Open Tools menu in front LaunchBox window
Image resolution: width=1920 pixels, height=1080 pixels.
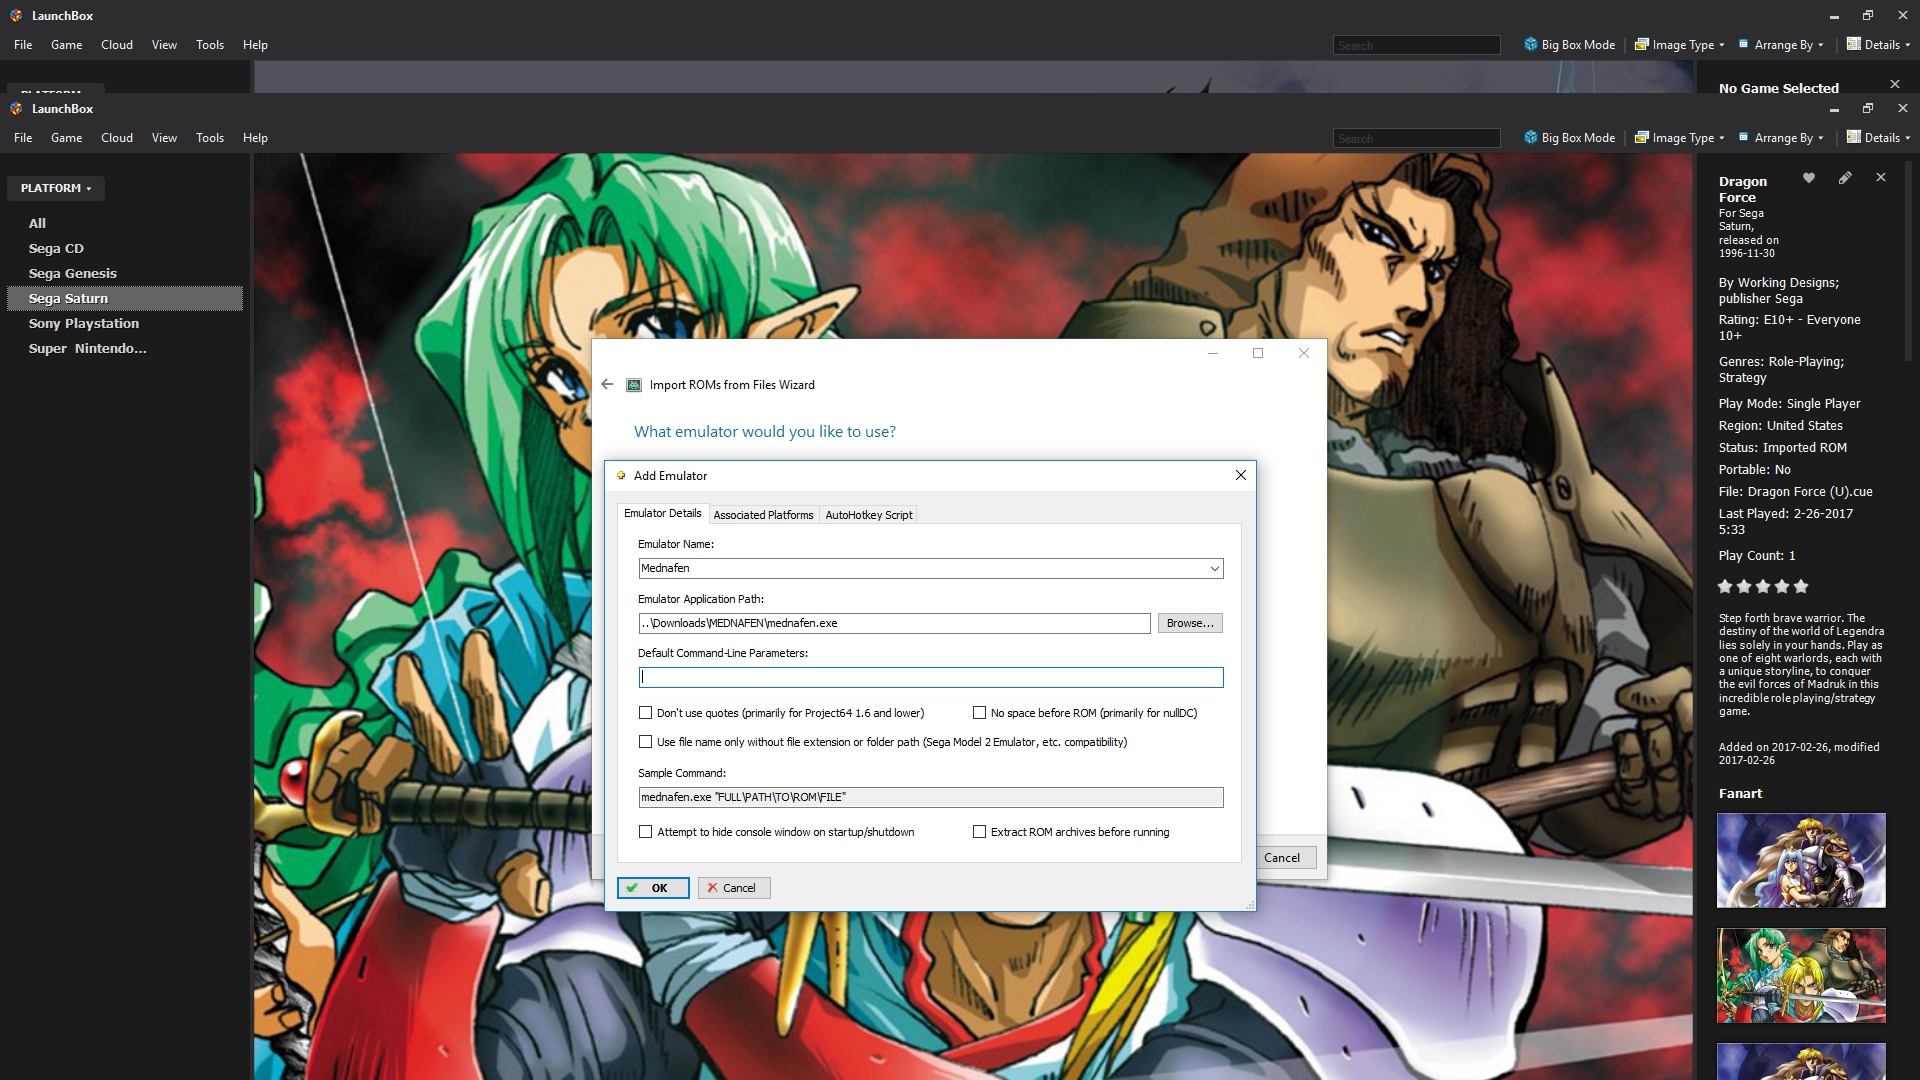pos(210,138)
